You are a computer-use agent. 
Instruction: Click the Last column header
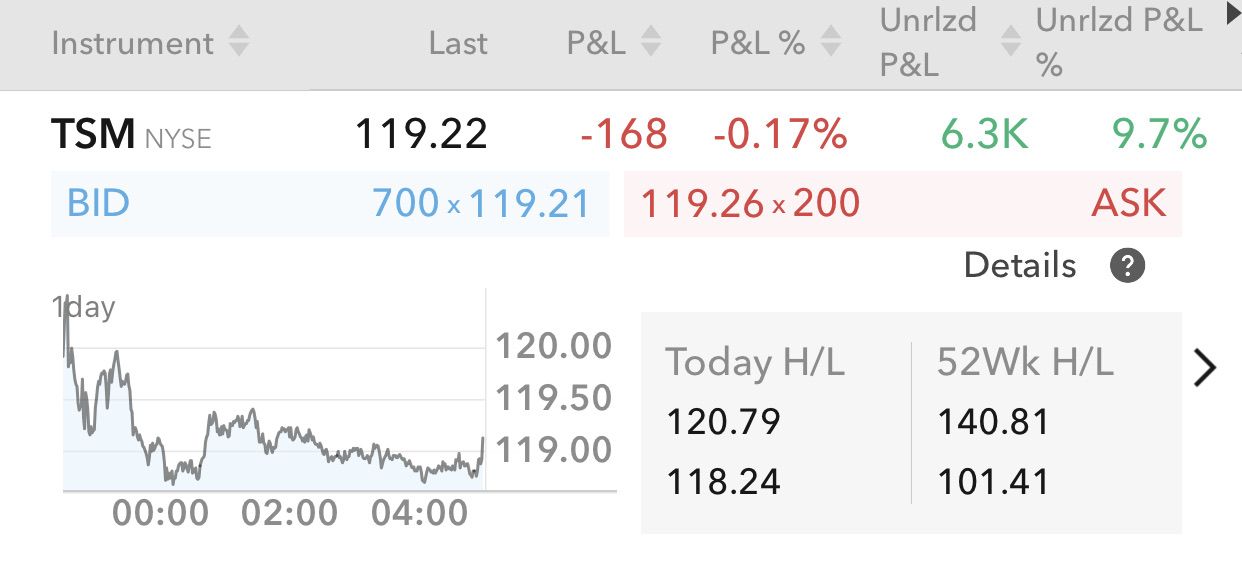[458, 43]
